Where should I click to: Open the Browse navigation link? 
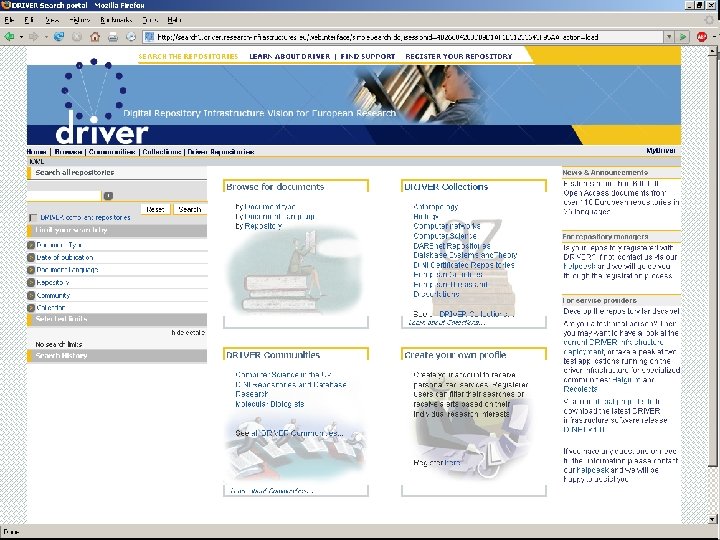68,152
